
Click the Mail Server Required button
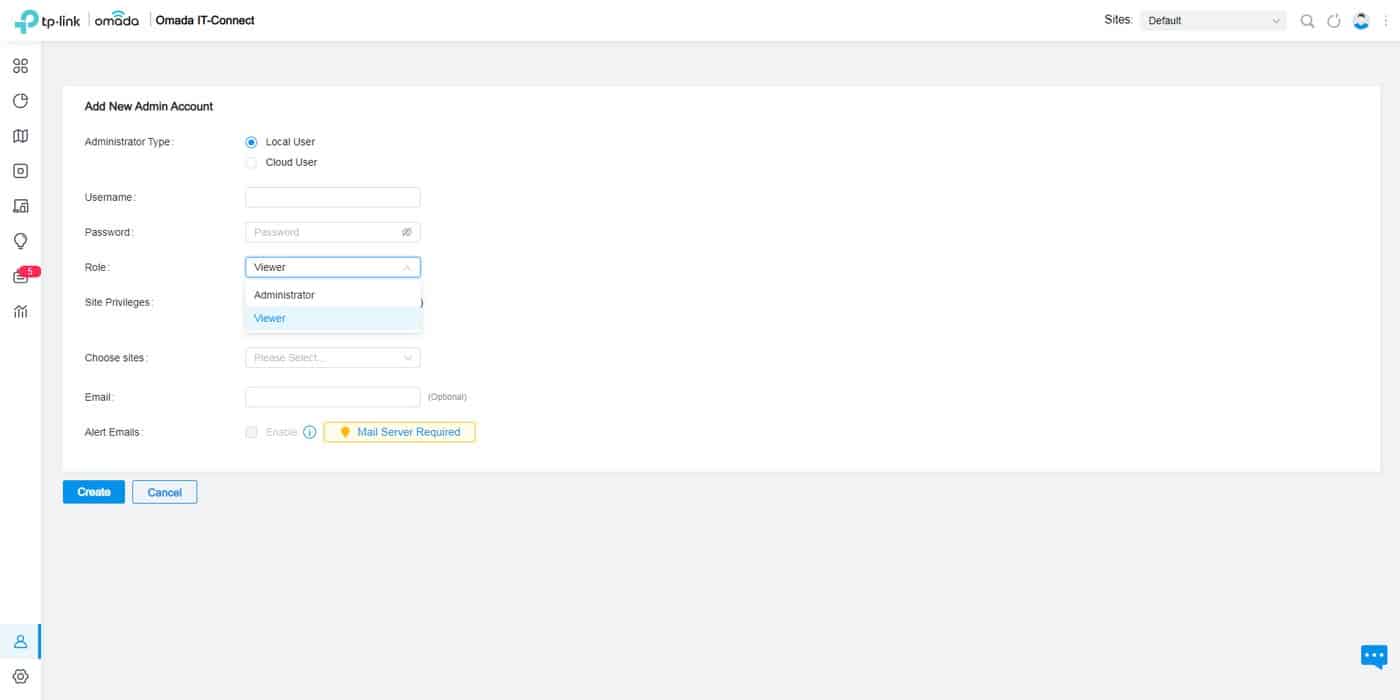(x=399, y=432)
